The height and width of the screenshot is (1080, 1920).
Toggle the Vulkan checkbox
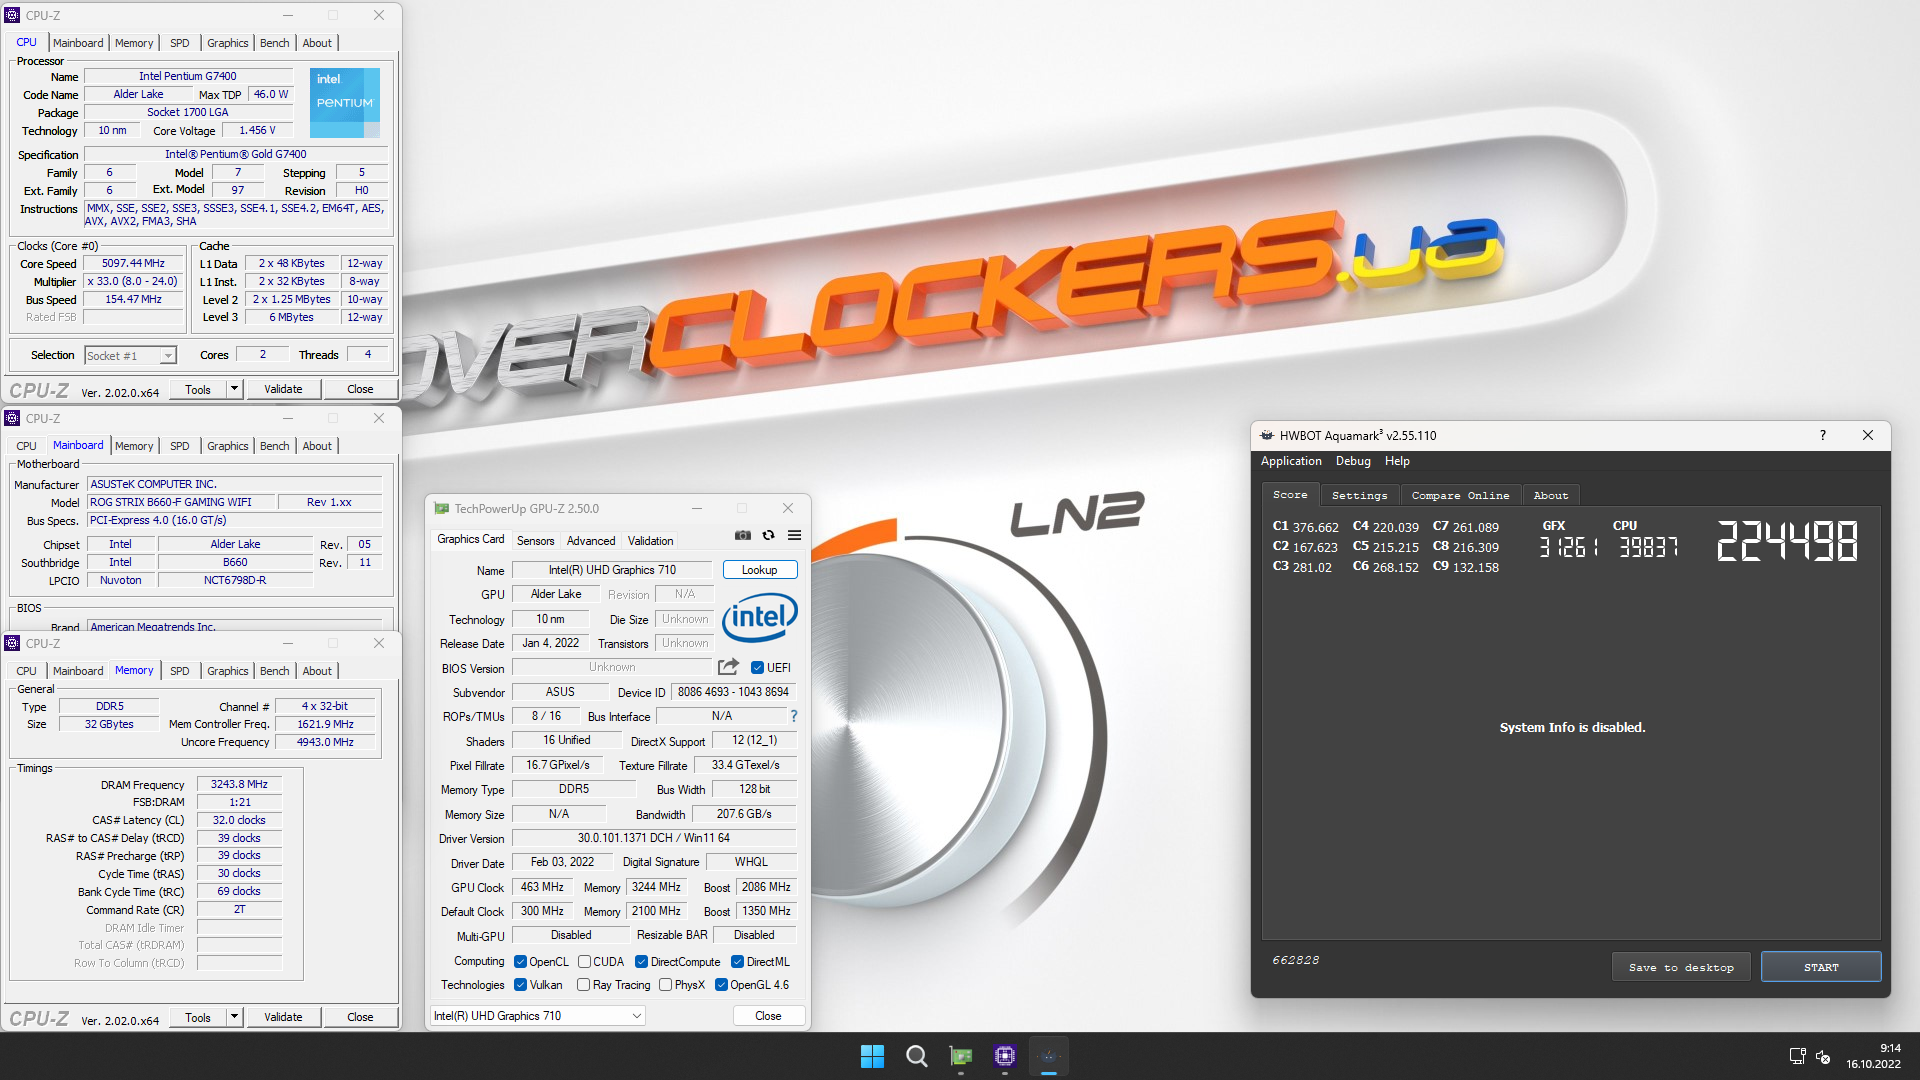tap(520, 985)
